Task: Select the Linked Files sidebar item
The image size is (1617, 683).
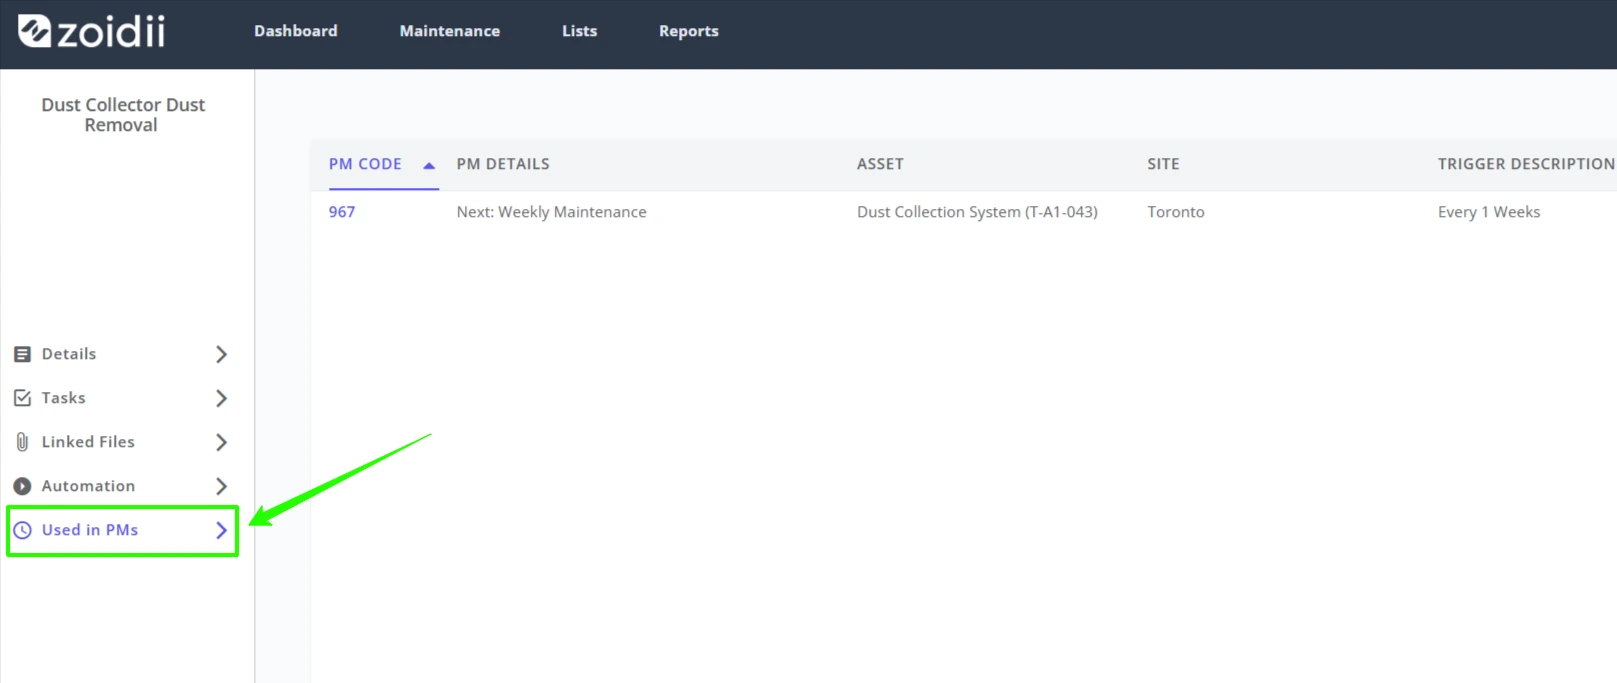Action: (x=122, y=442)
